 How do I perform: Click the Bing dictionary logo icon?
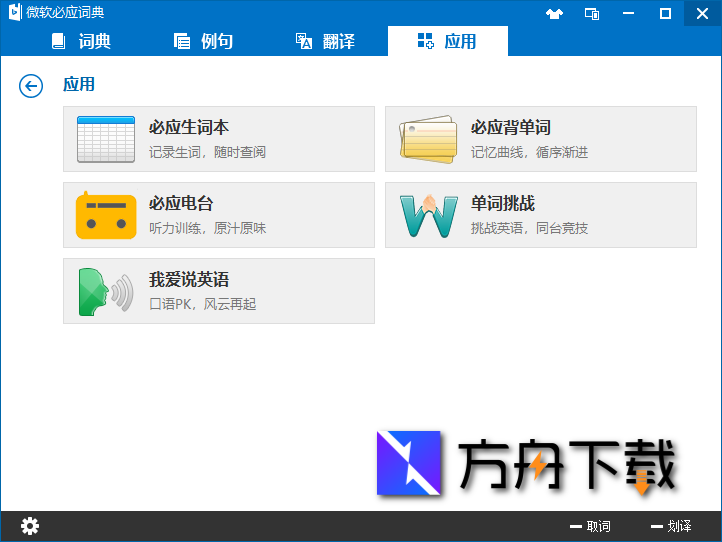(15, 12)
